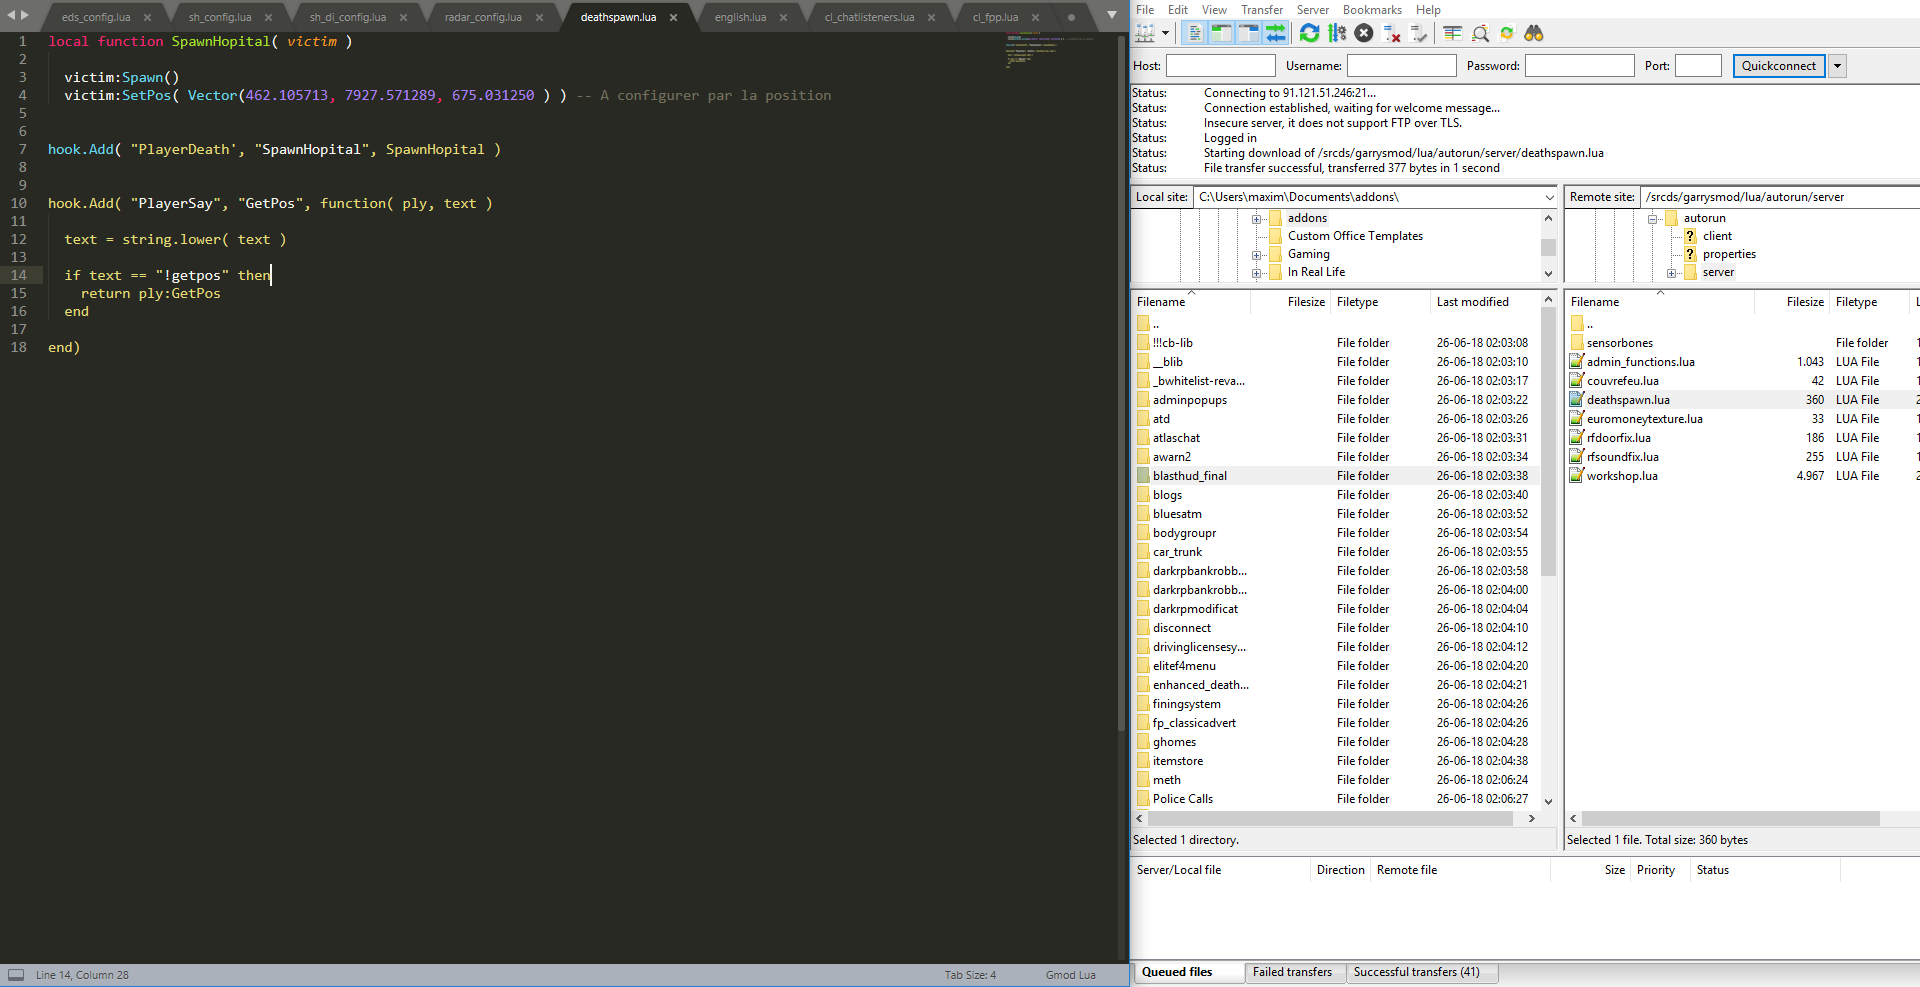The image size is (1920, 987).
Task: Expand the In Real Life folder
Action: [x=1257, y=273]
